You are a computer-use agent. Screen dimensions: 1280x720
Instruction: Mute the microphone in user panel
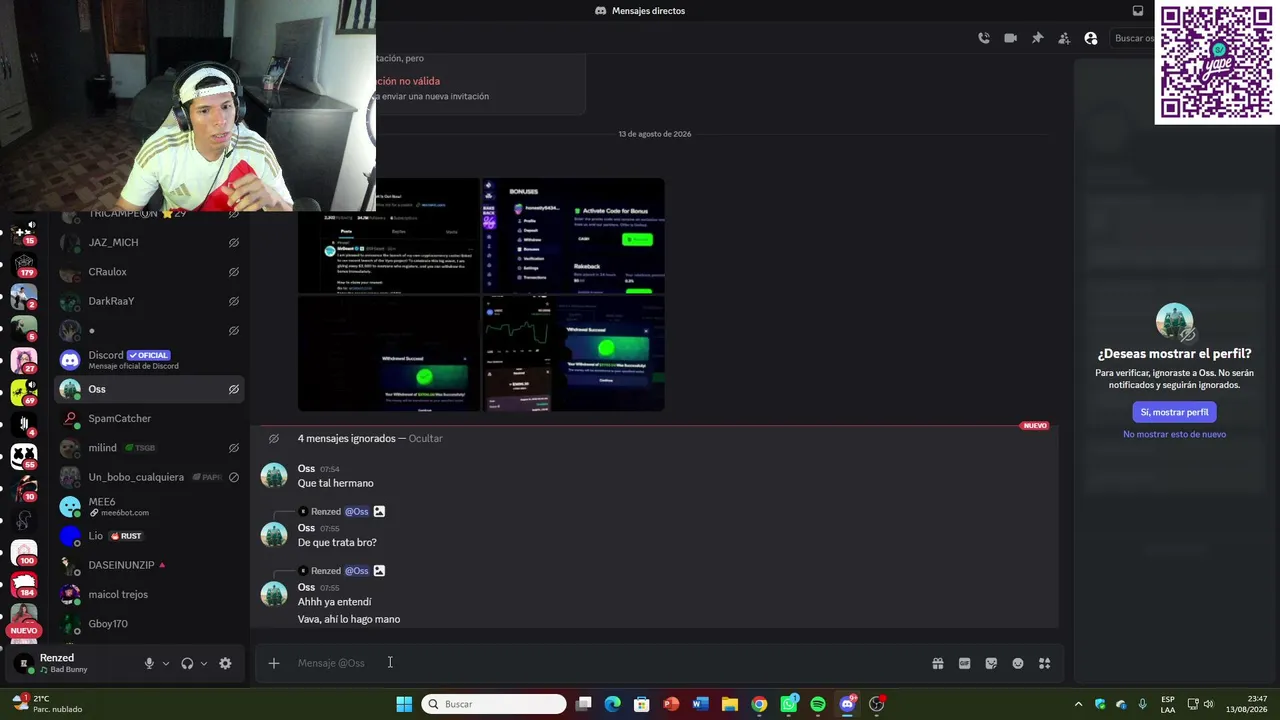[x=149, y=663]
